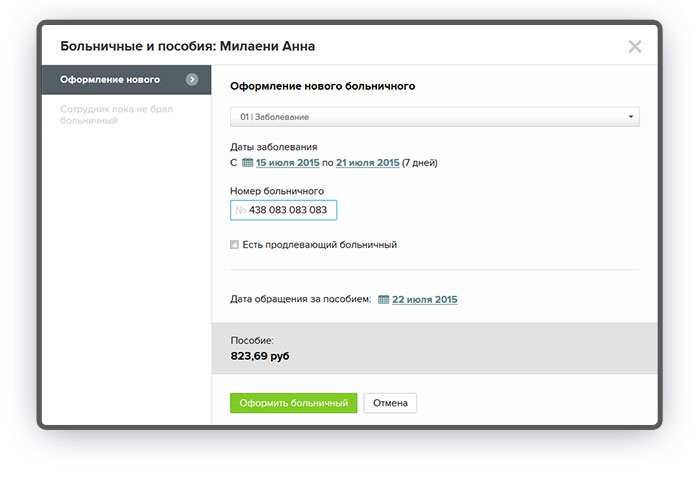Viewport: 697px width, 481px height.
Task: Enable the Есть продлевающий больничный checkbox
Action: (x=234, y=244)
